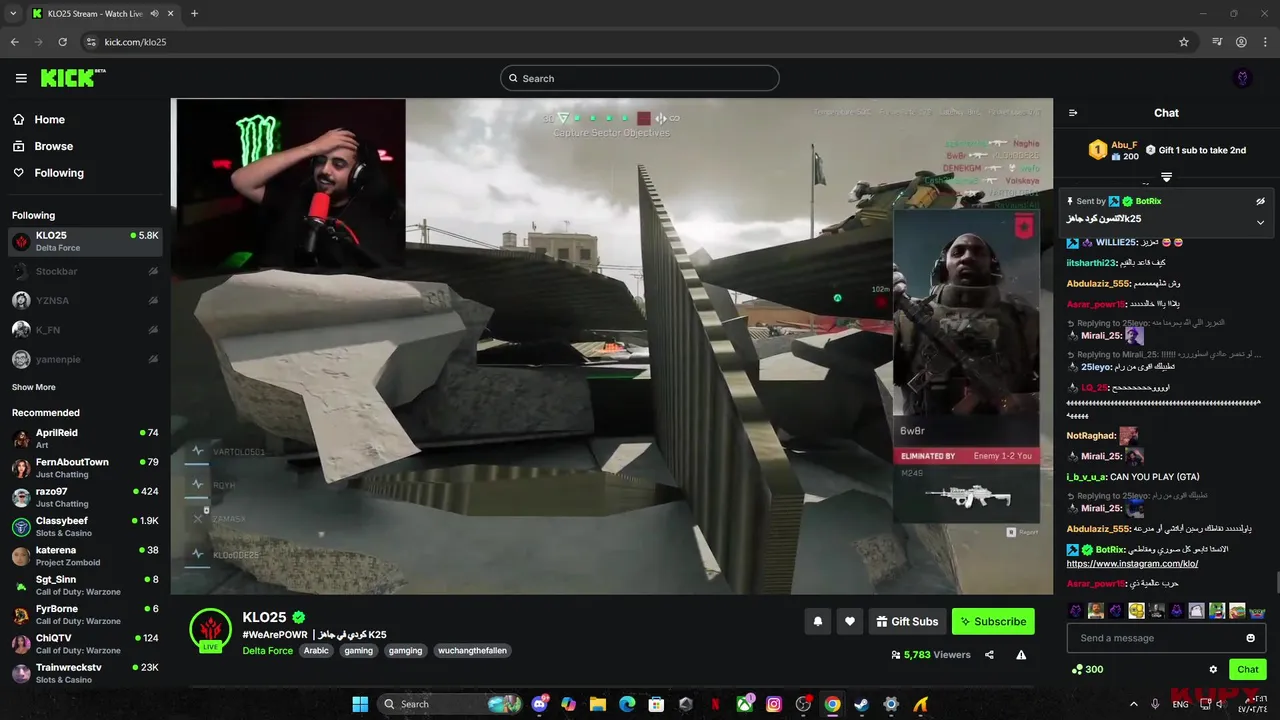Expand the pinned message chevron

(x=1260, y=222)
